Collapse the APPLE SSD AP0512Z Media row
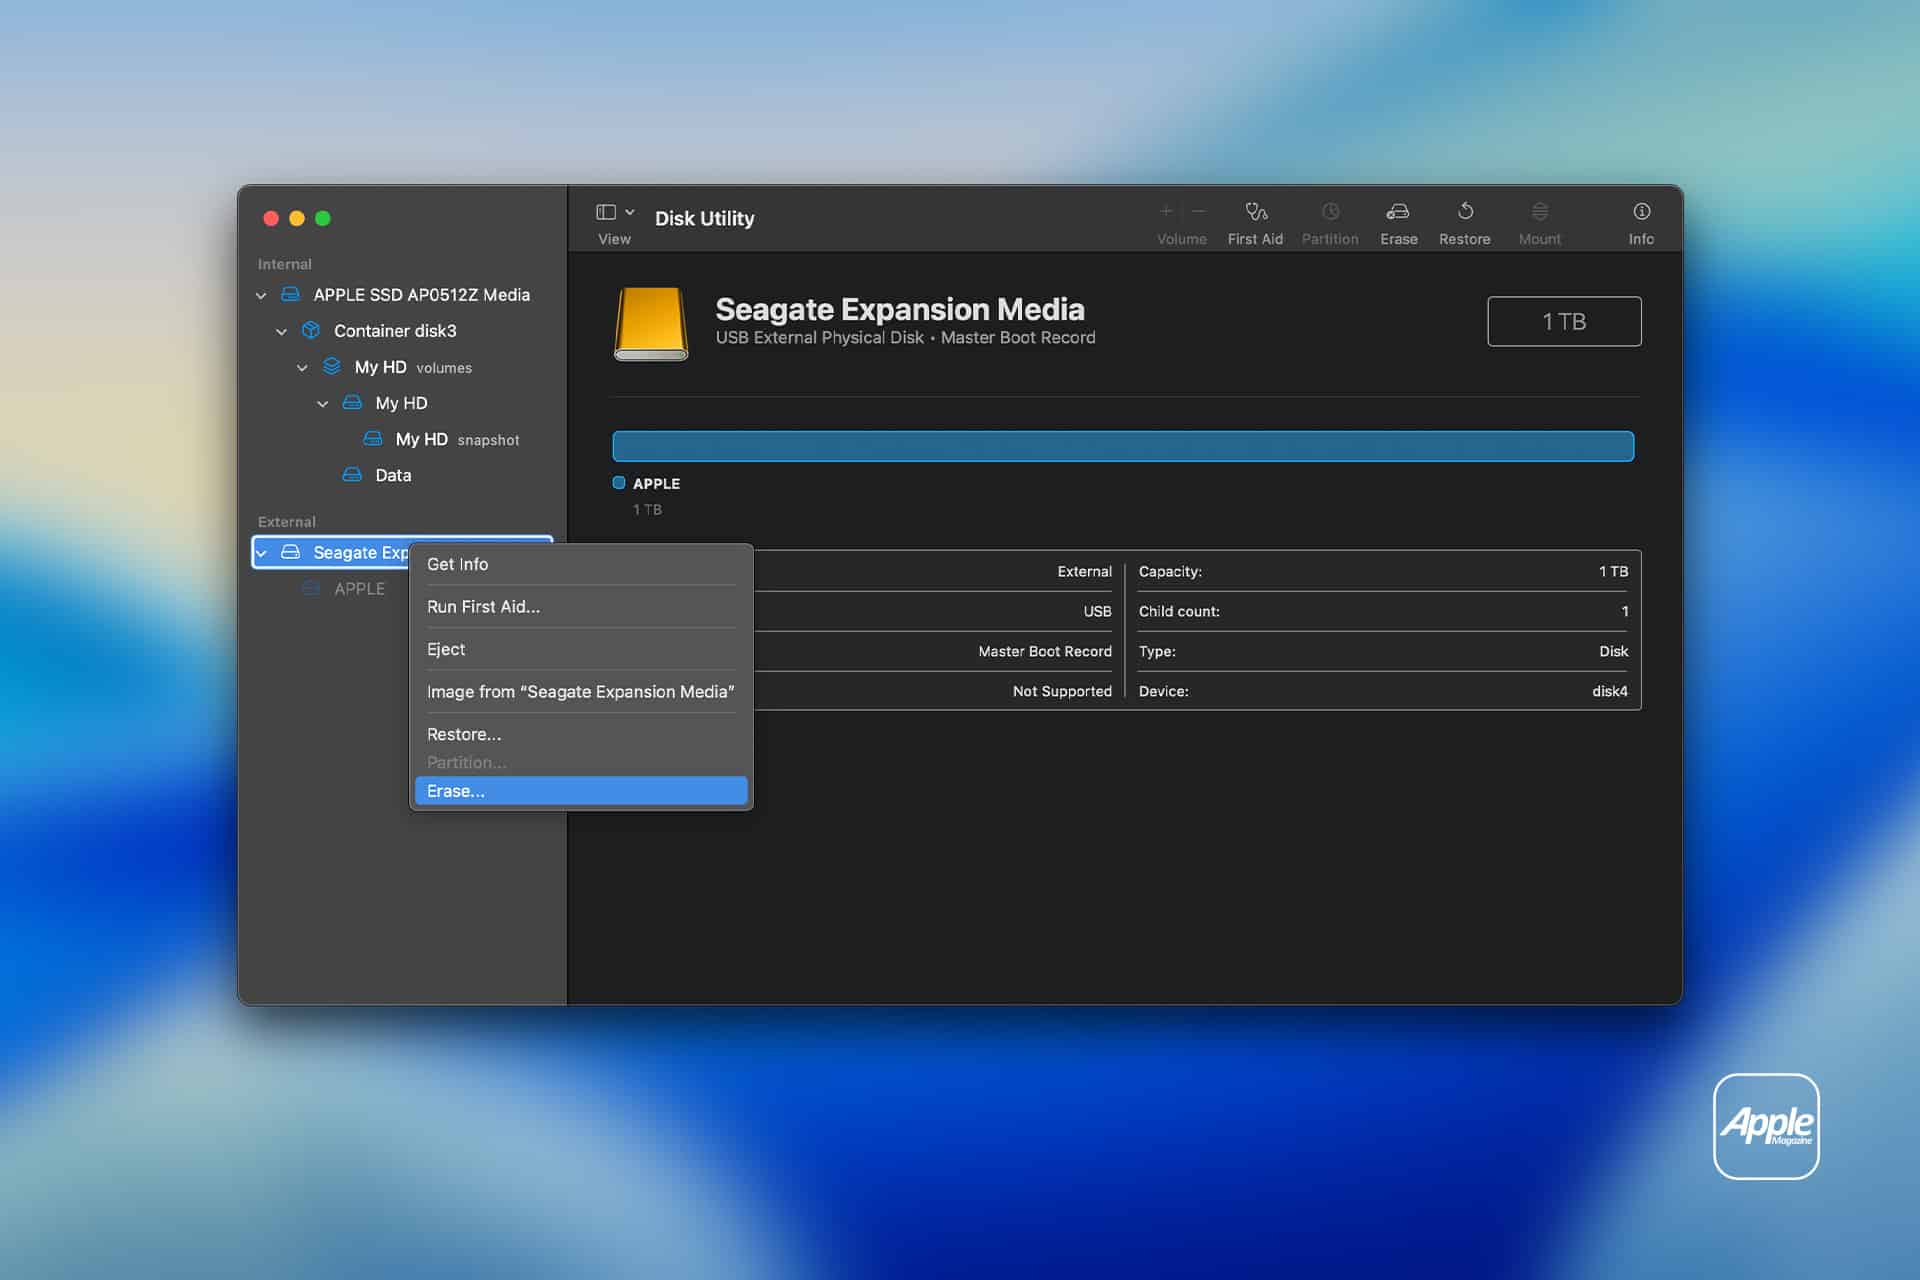Image resolution: width=1920 pixels, height=1280 pixels. tap(261, 295)
